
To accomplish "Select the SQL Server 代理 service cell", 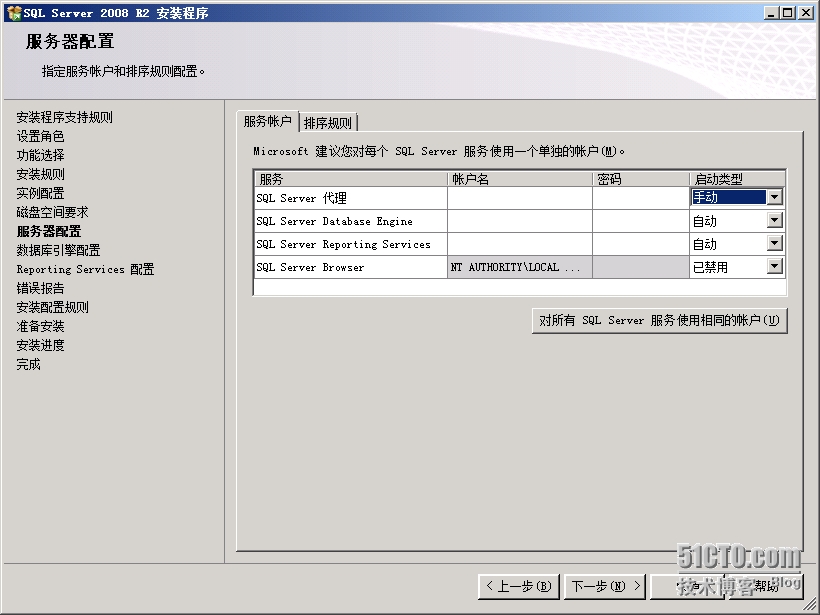I will coord(350,198).
